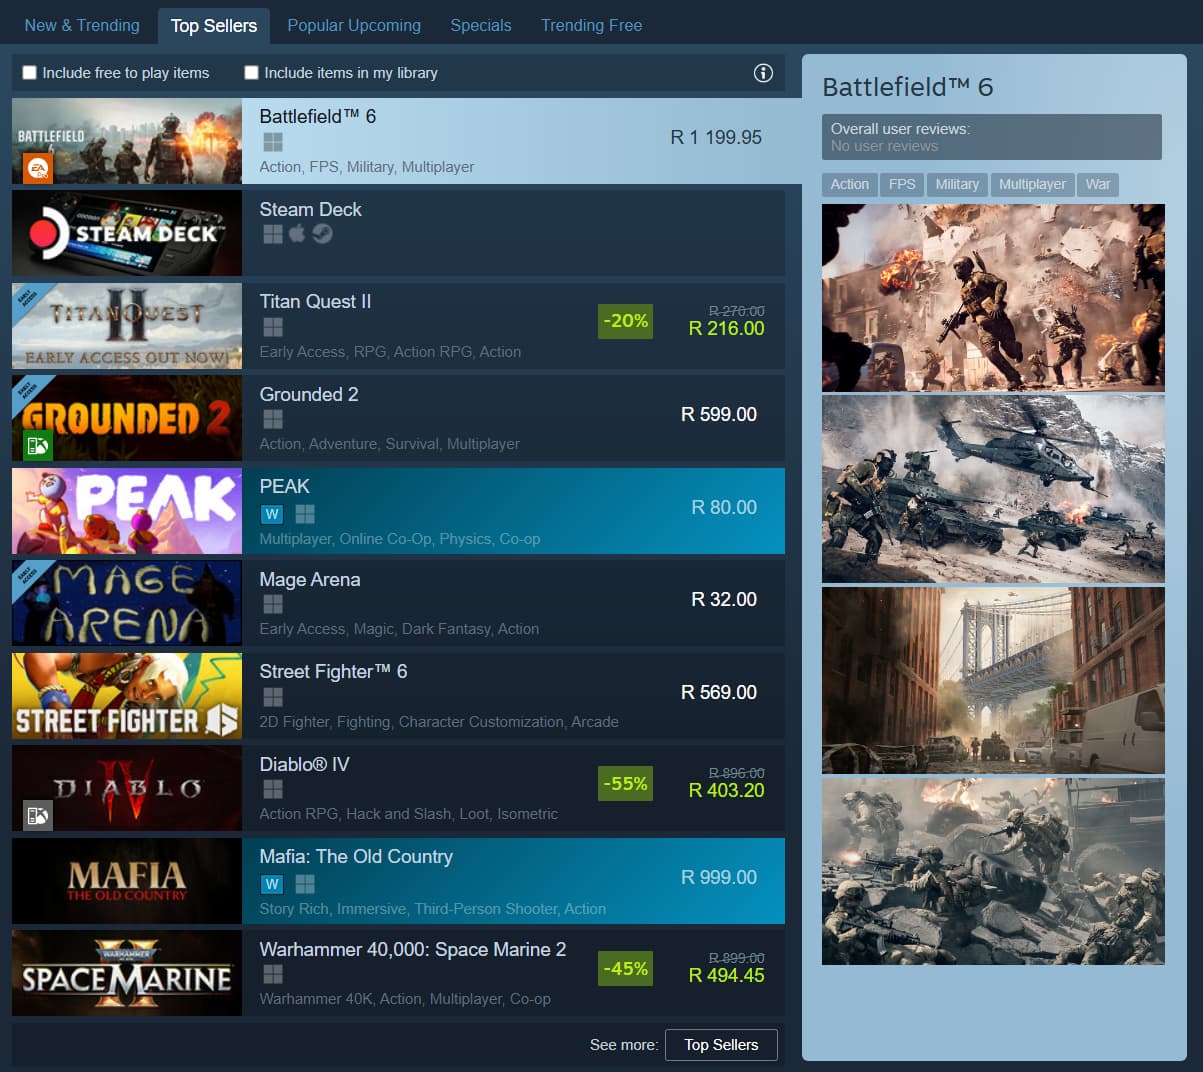Open the Grounded 2 listing
The width and height of the screenshot is (1203, 1072).
[398, 418]
